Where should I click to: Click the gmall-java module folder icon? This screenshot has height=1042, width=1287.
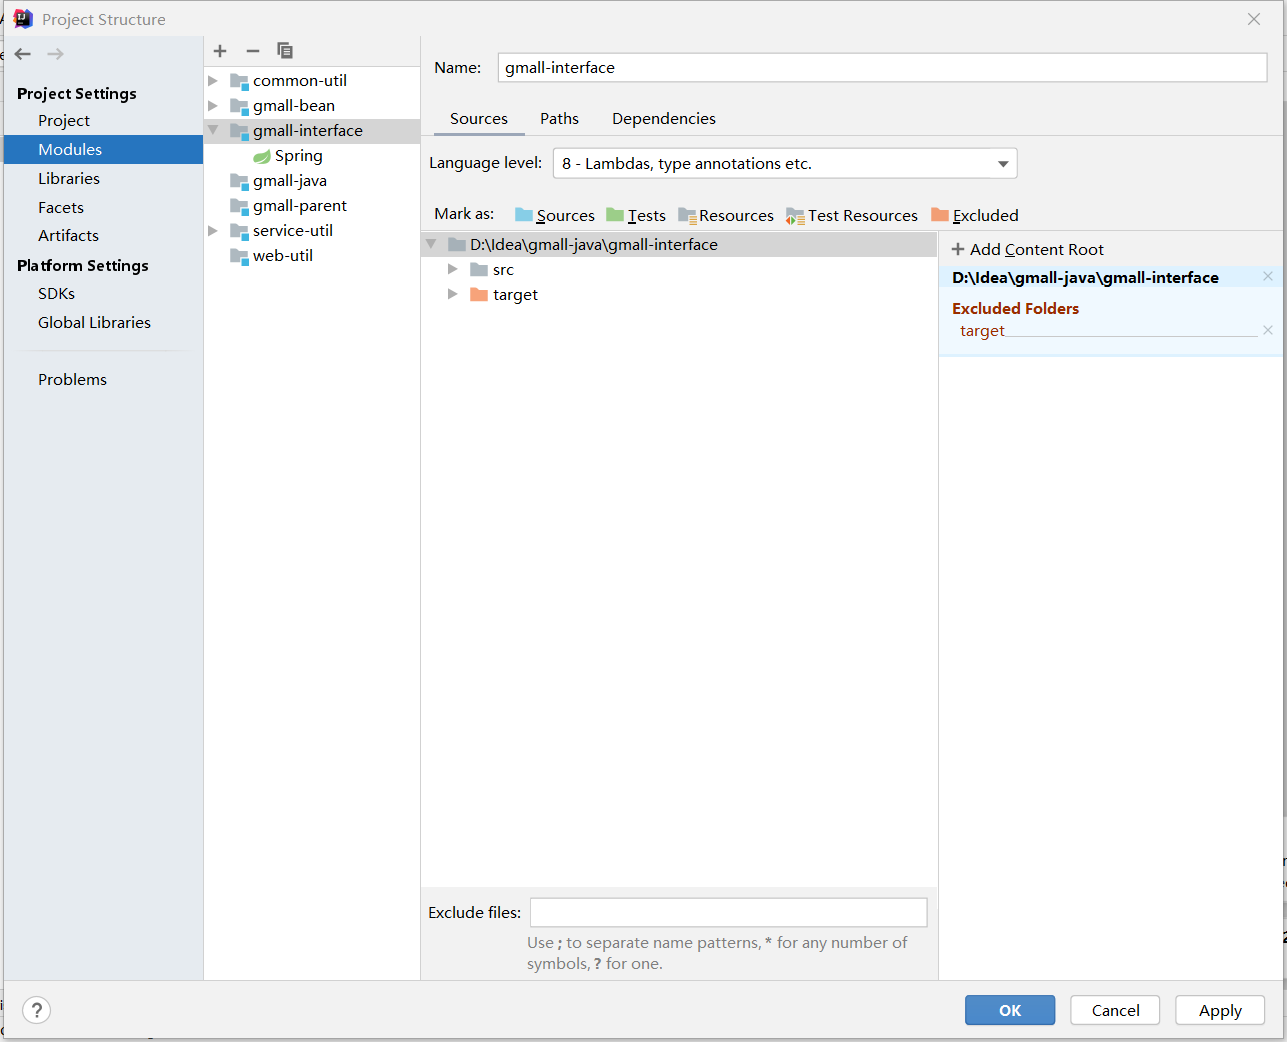239,181
